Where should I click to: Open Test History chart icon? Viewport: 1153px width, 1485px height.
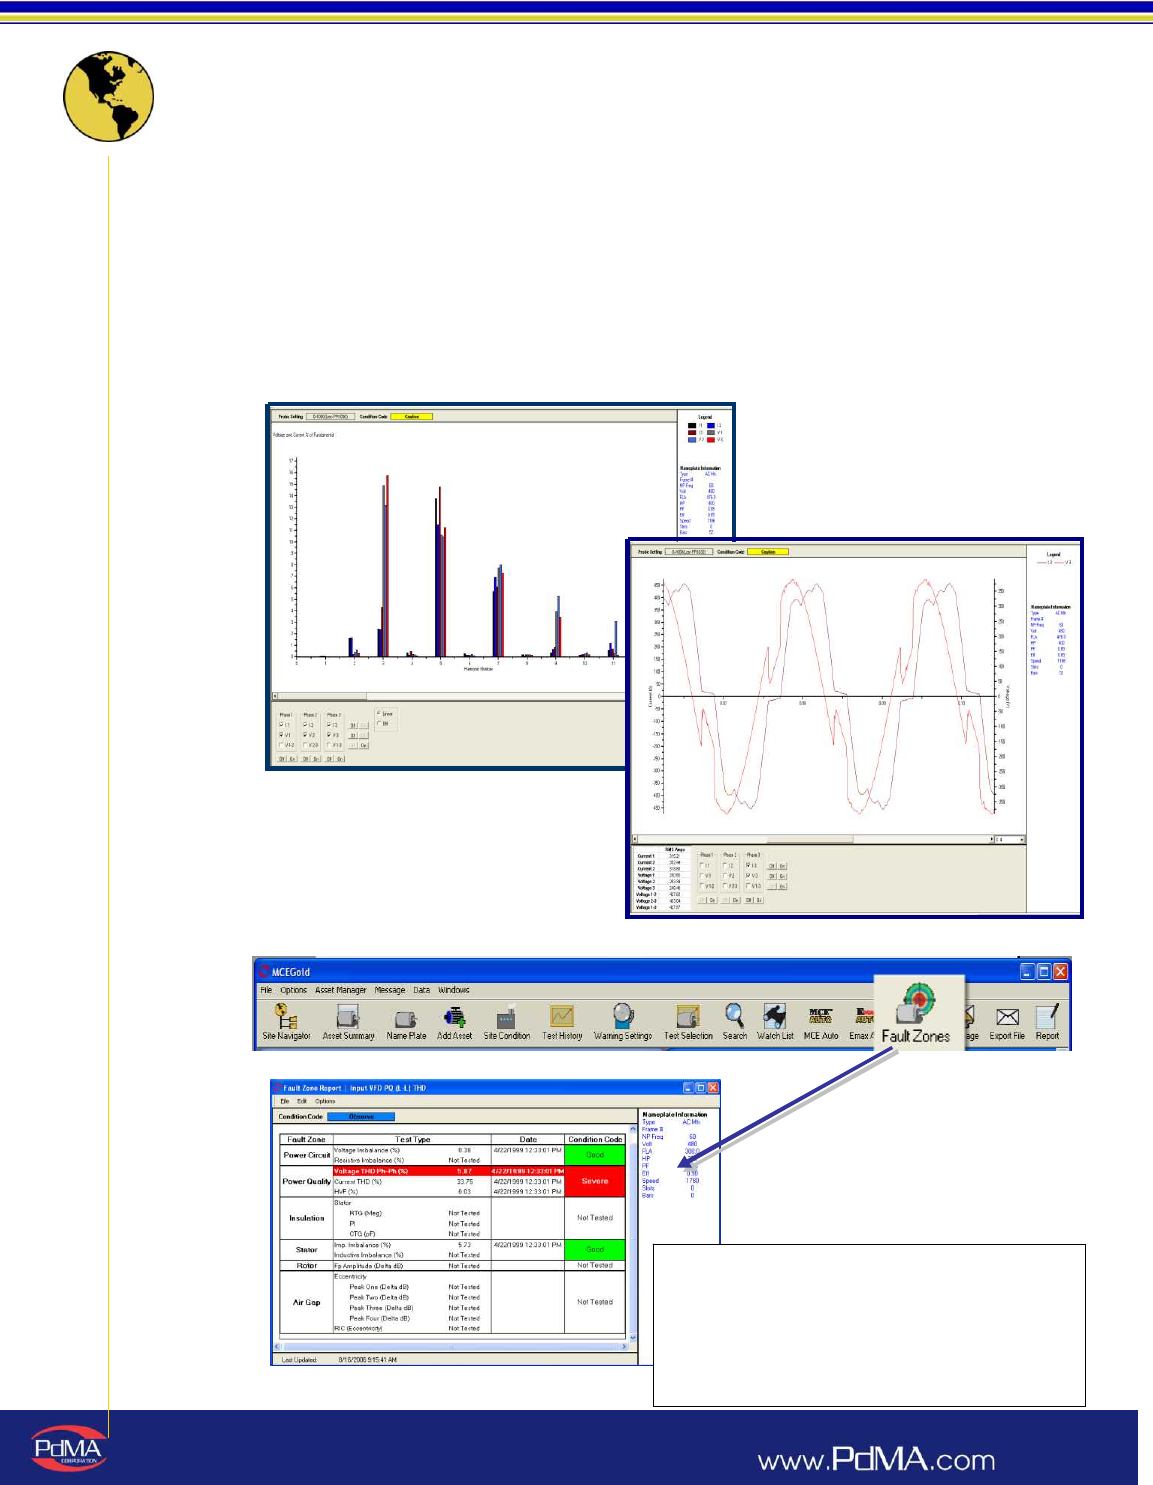coord(562,1022)
